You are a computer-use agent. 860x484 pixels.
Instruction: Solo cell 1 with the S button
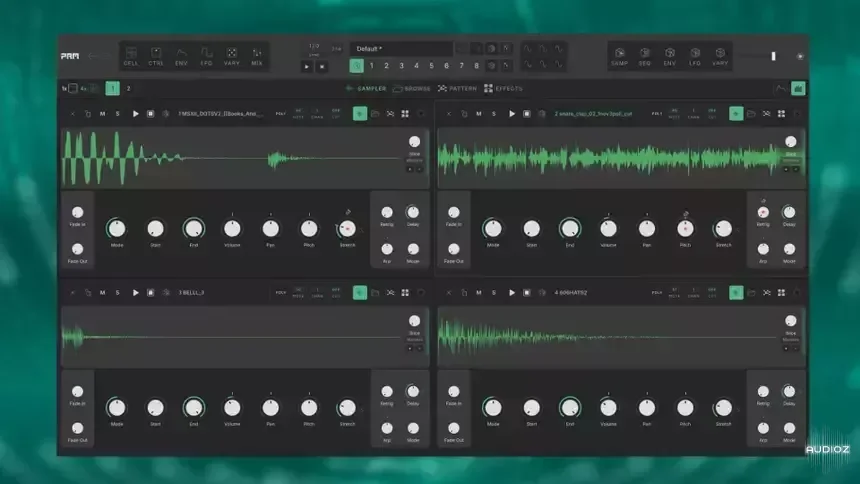point(117,114)
